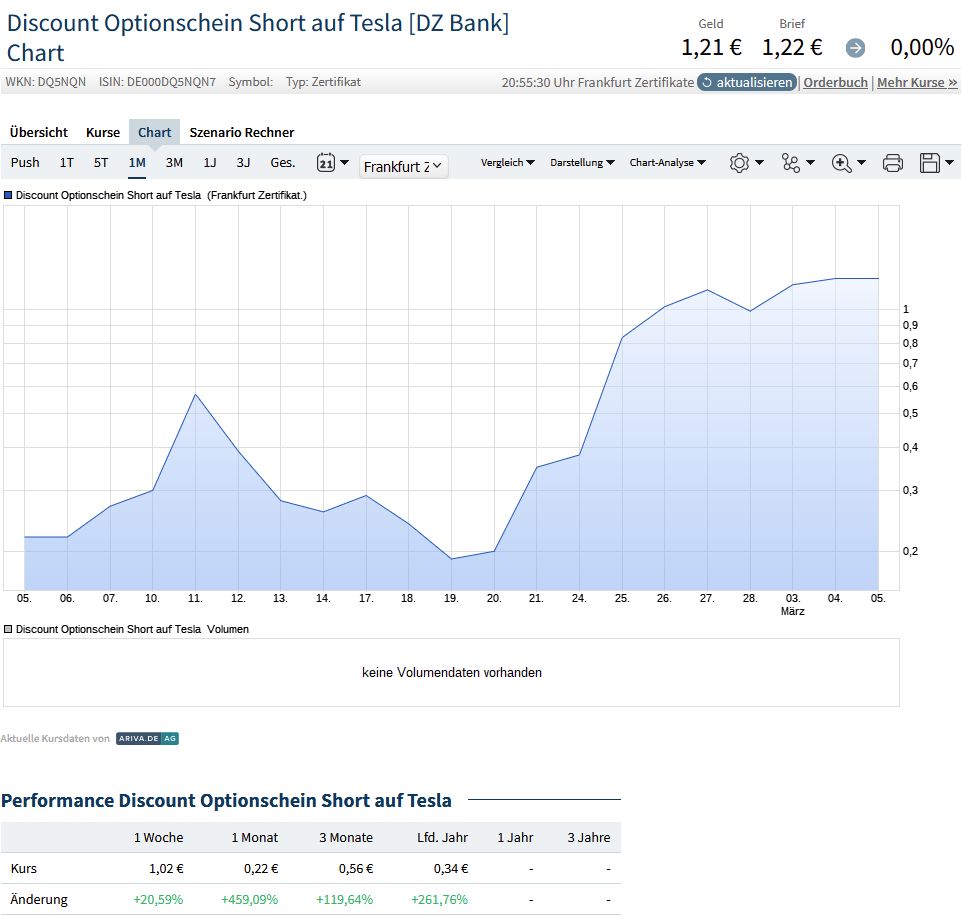Click the 0,00% change value
This screenshot has width=962, height=917.
(x=922, y=47)
